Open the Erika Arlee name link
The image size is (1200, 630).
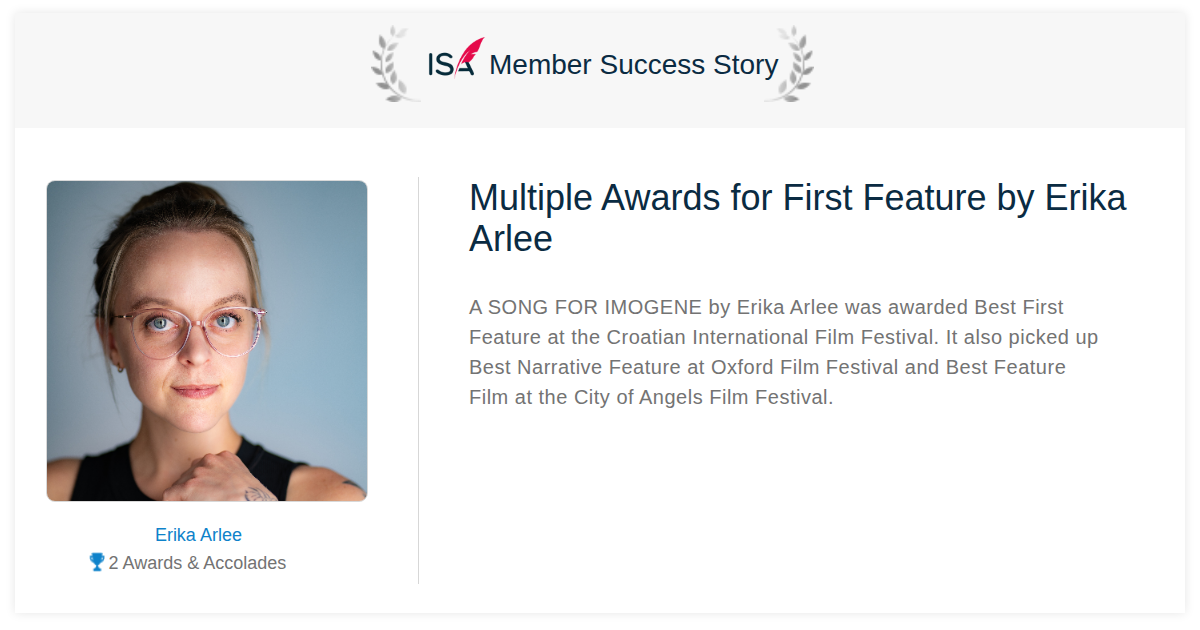(198, 535)
